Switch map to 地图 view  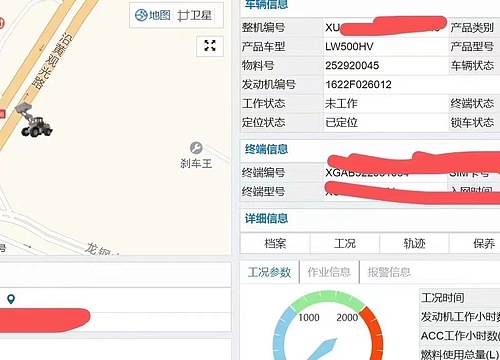[153, 15]
